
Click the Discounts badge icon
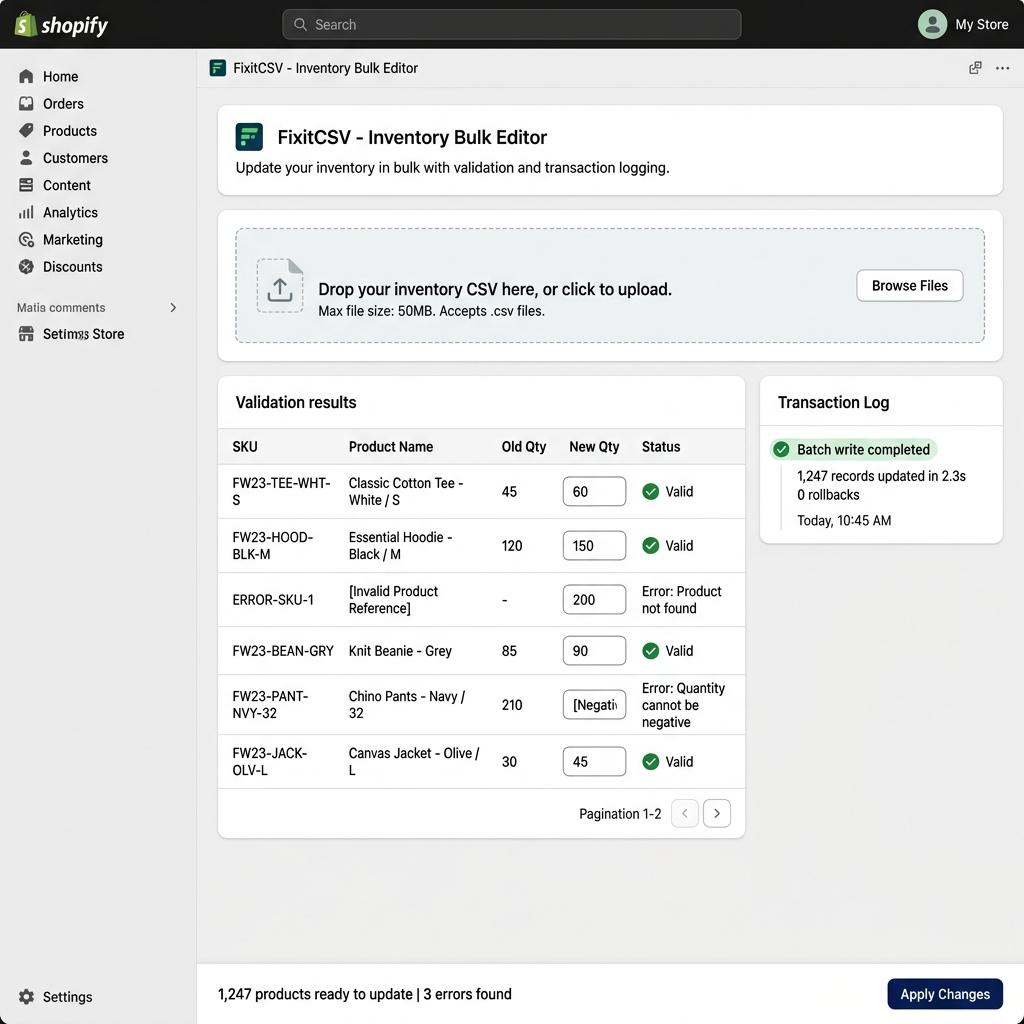26,266
